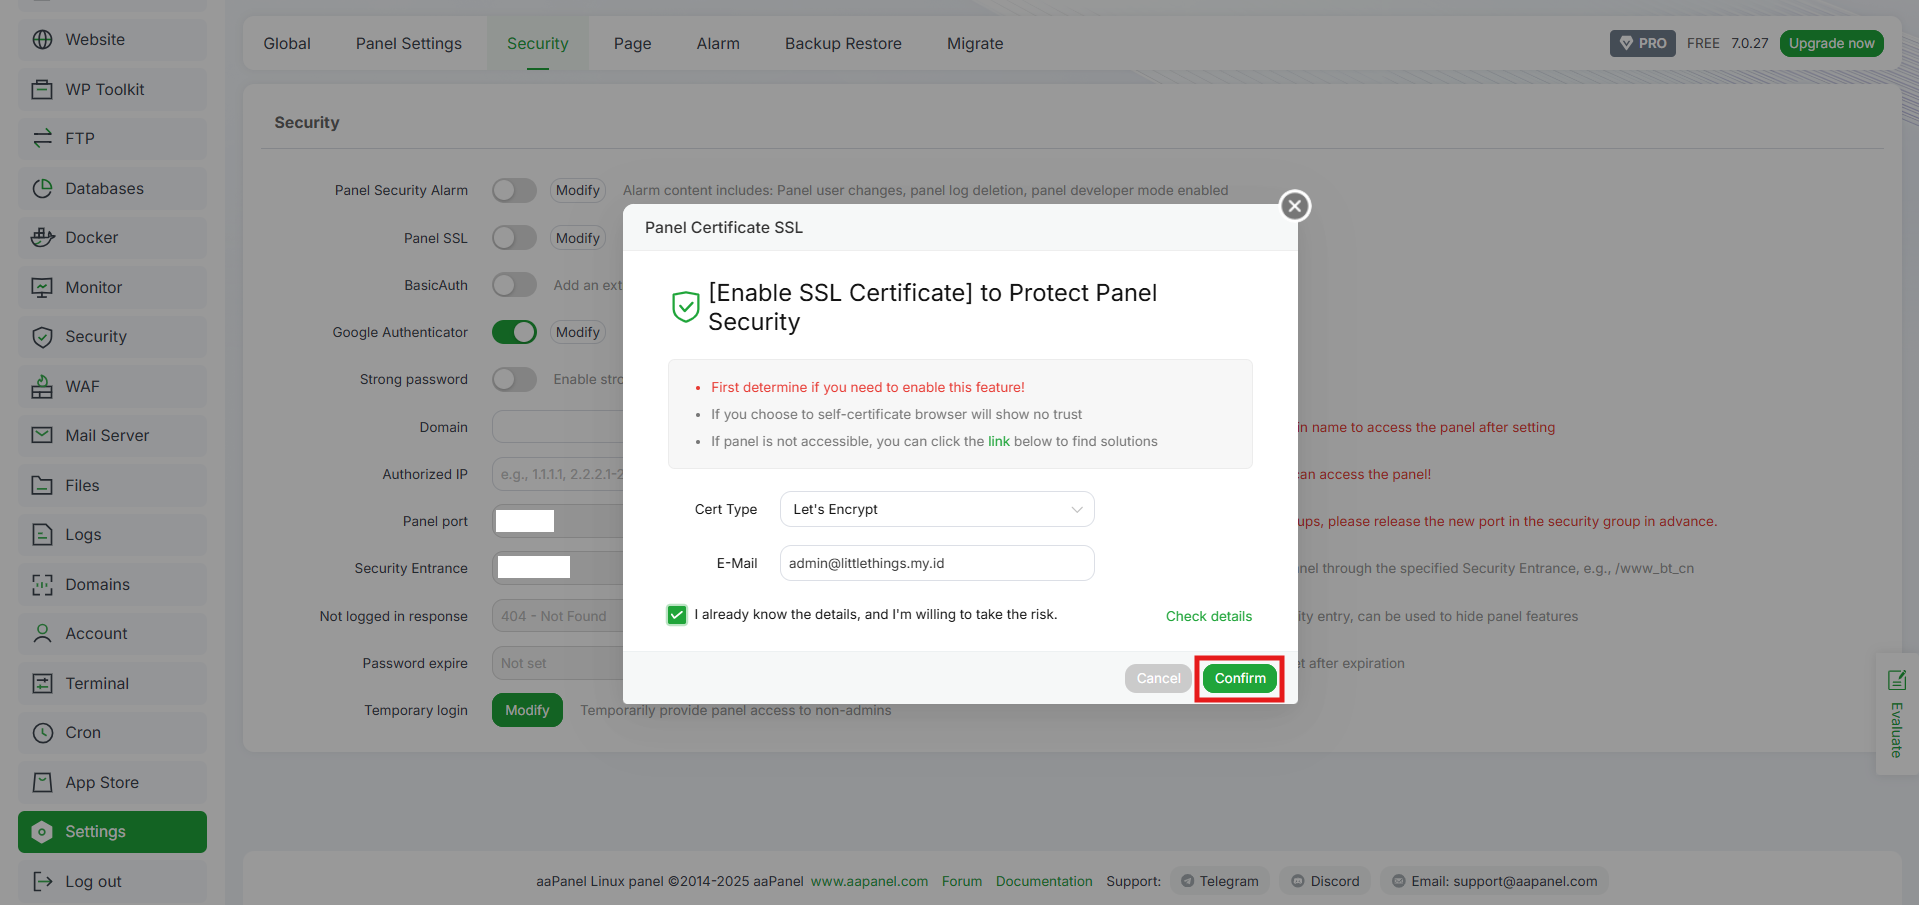Screen dimensions: 1919x905
Task: Open the App Store icon
Action: (42, 782)
